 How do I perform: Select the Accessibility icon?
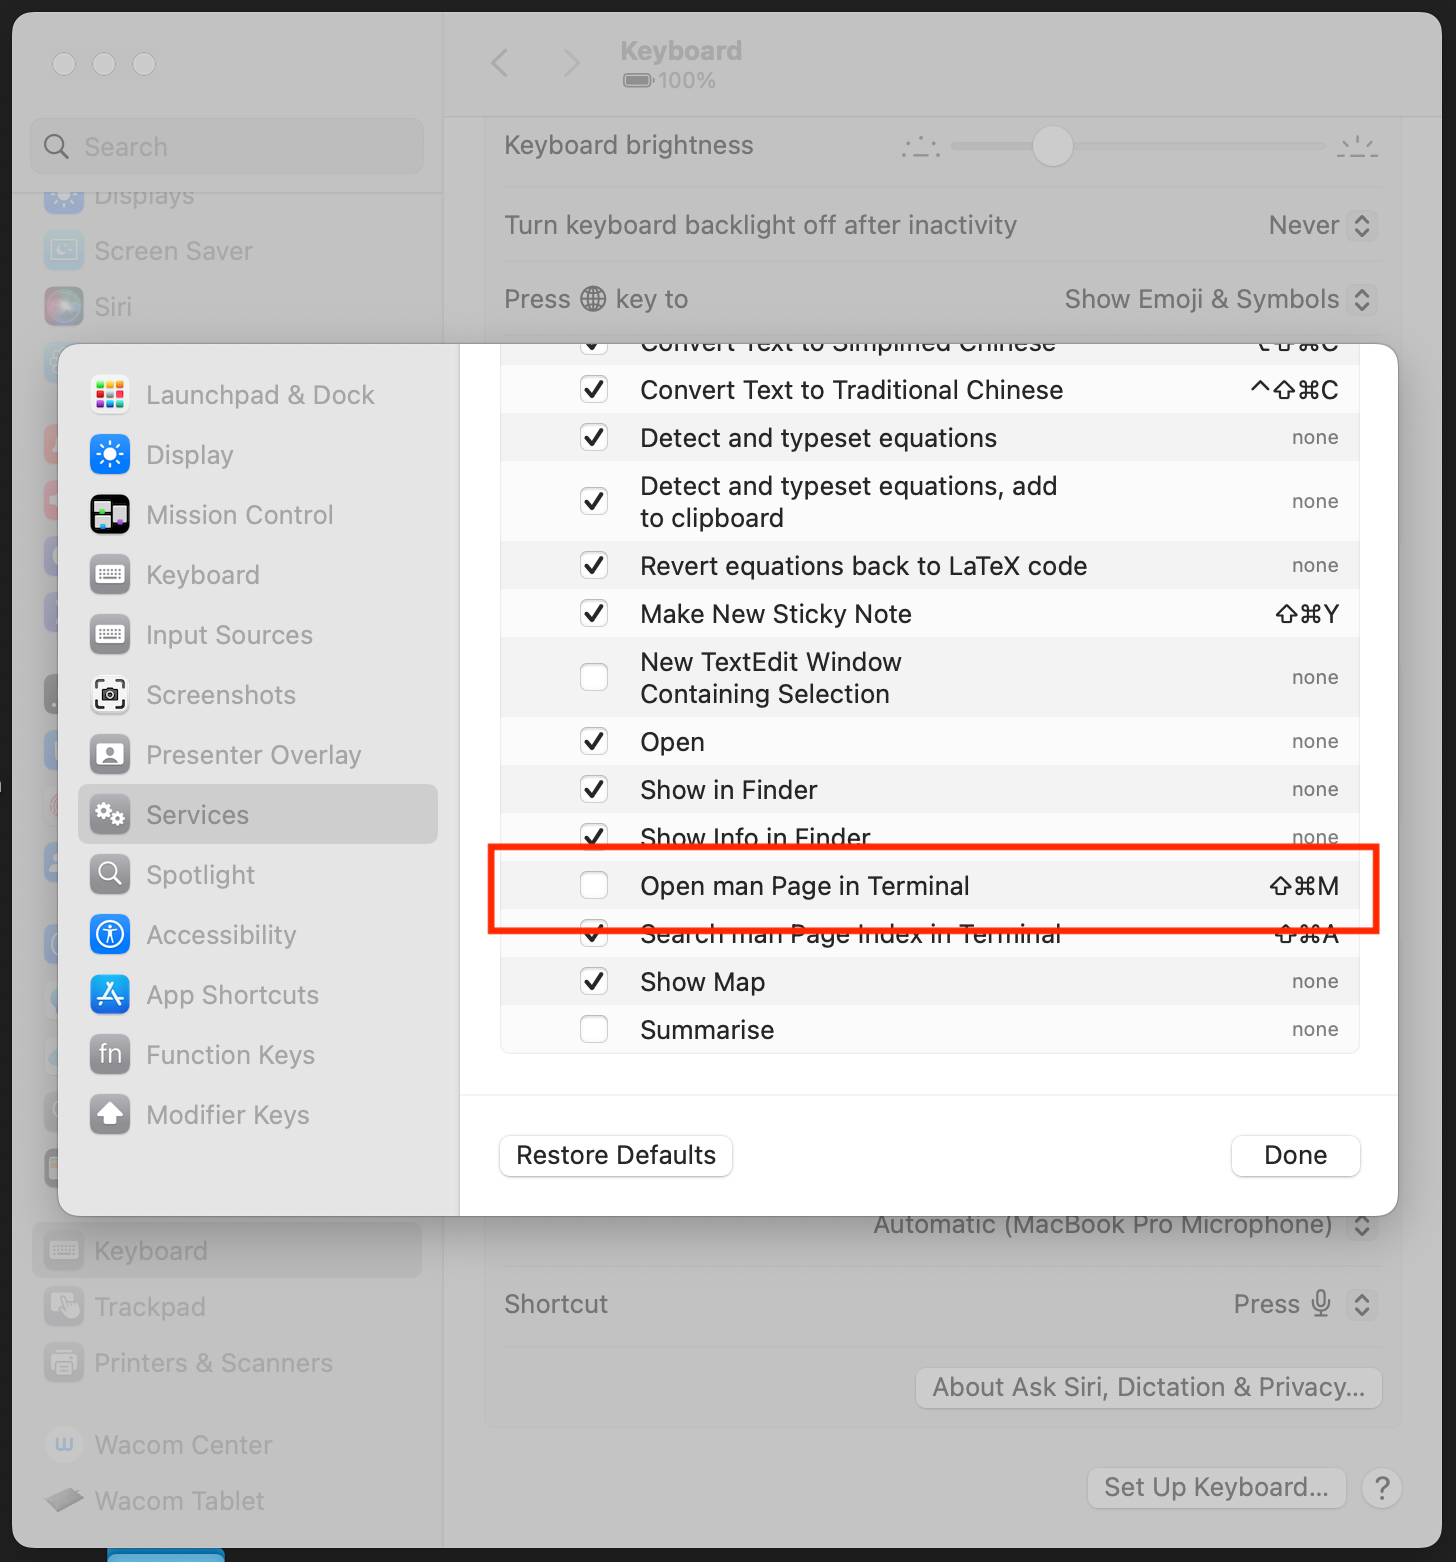[110, 934]
